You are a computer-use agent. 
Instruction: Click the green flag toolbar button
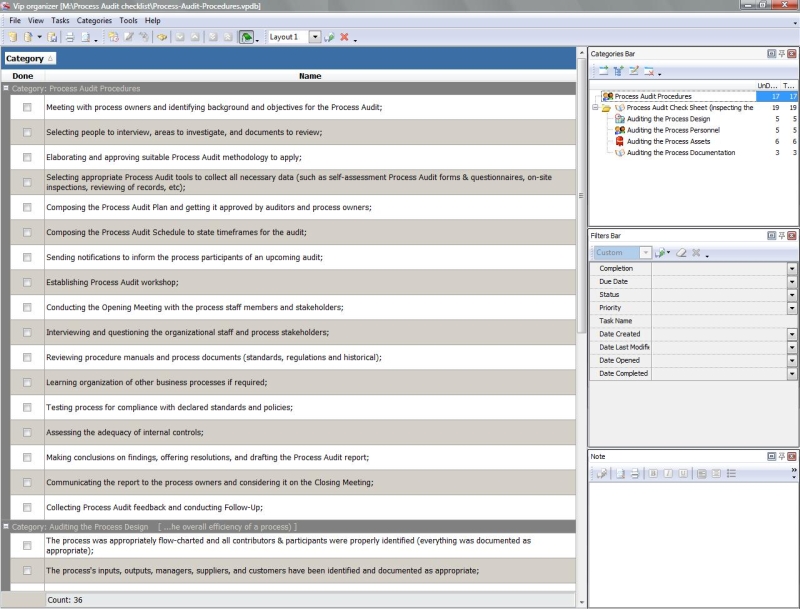pyautogui.click(x=245, y=37)
